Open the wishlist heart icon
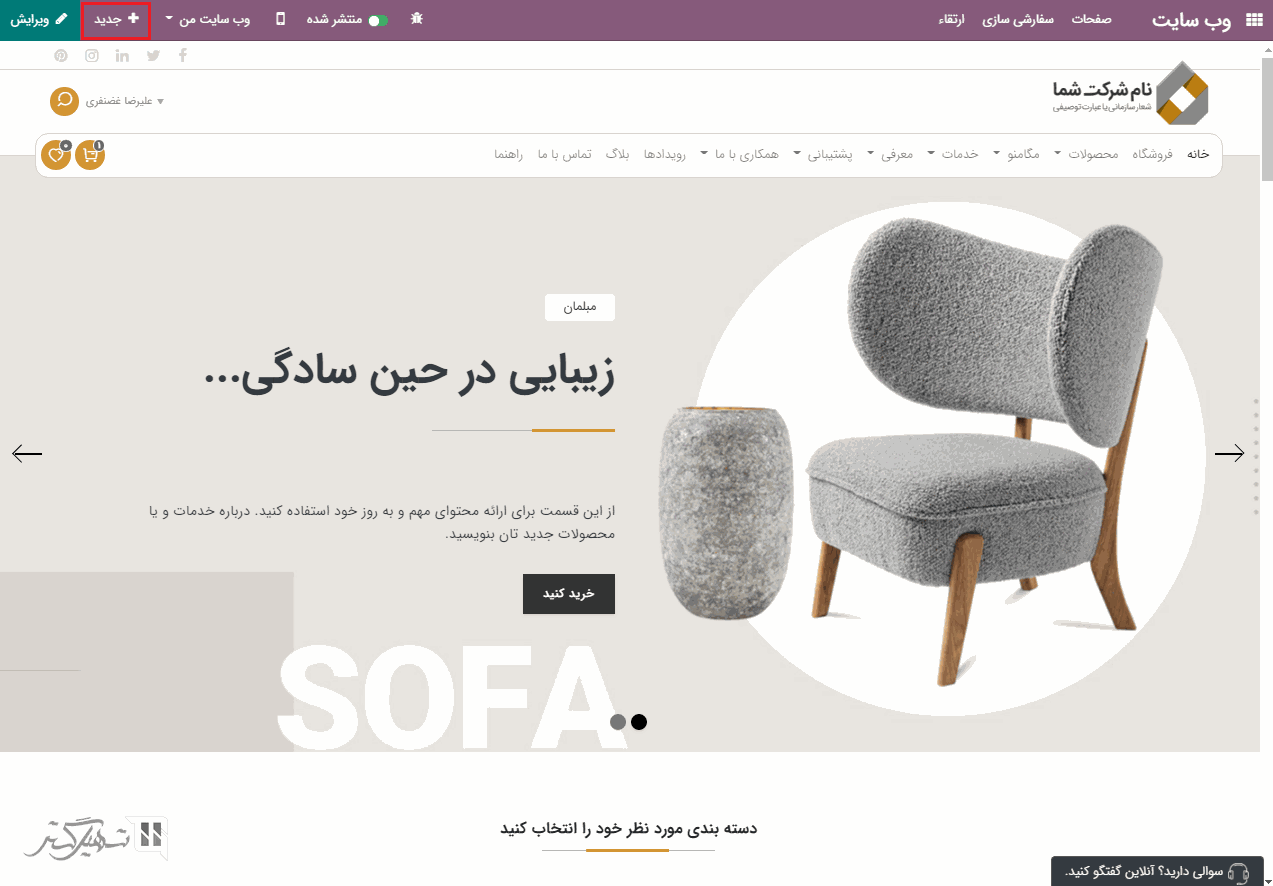The image size is (1273, 886). click(56, 155)
